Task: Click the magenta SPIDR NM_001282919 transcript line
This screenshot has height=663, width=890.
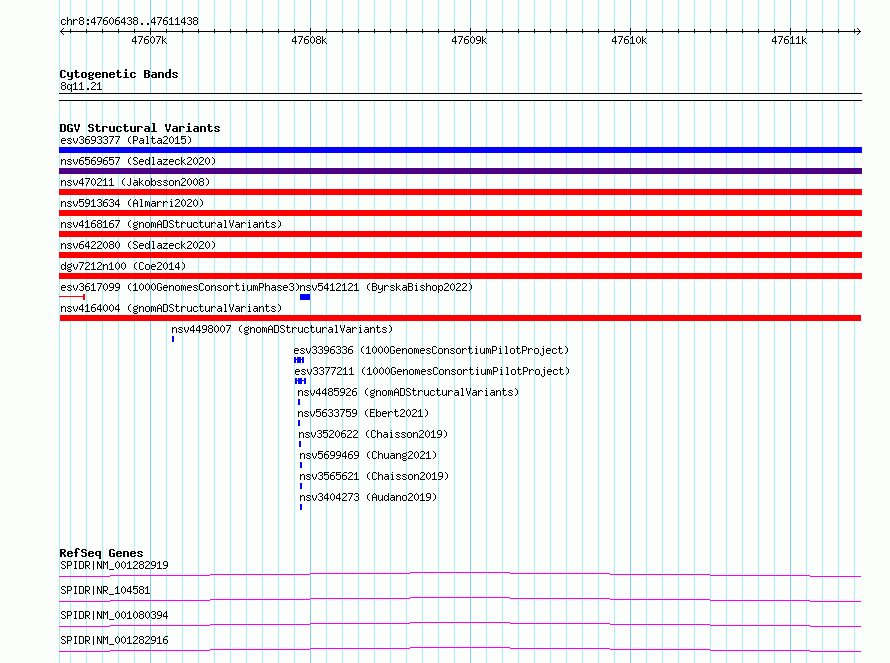Action: (460, 574)
